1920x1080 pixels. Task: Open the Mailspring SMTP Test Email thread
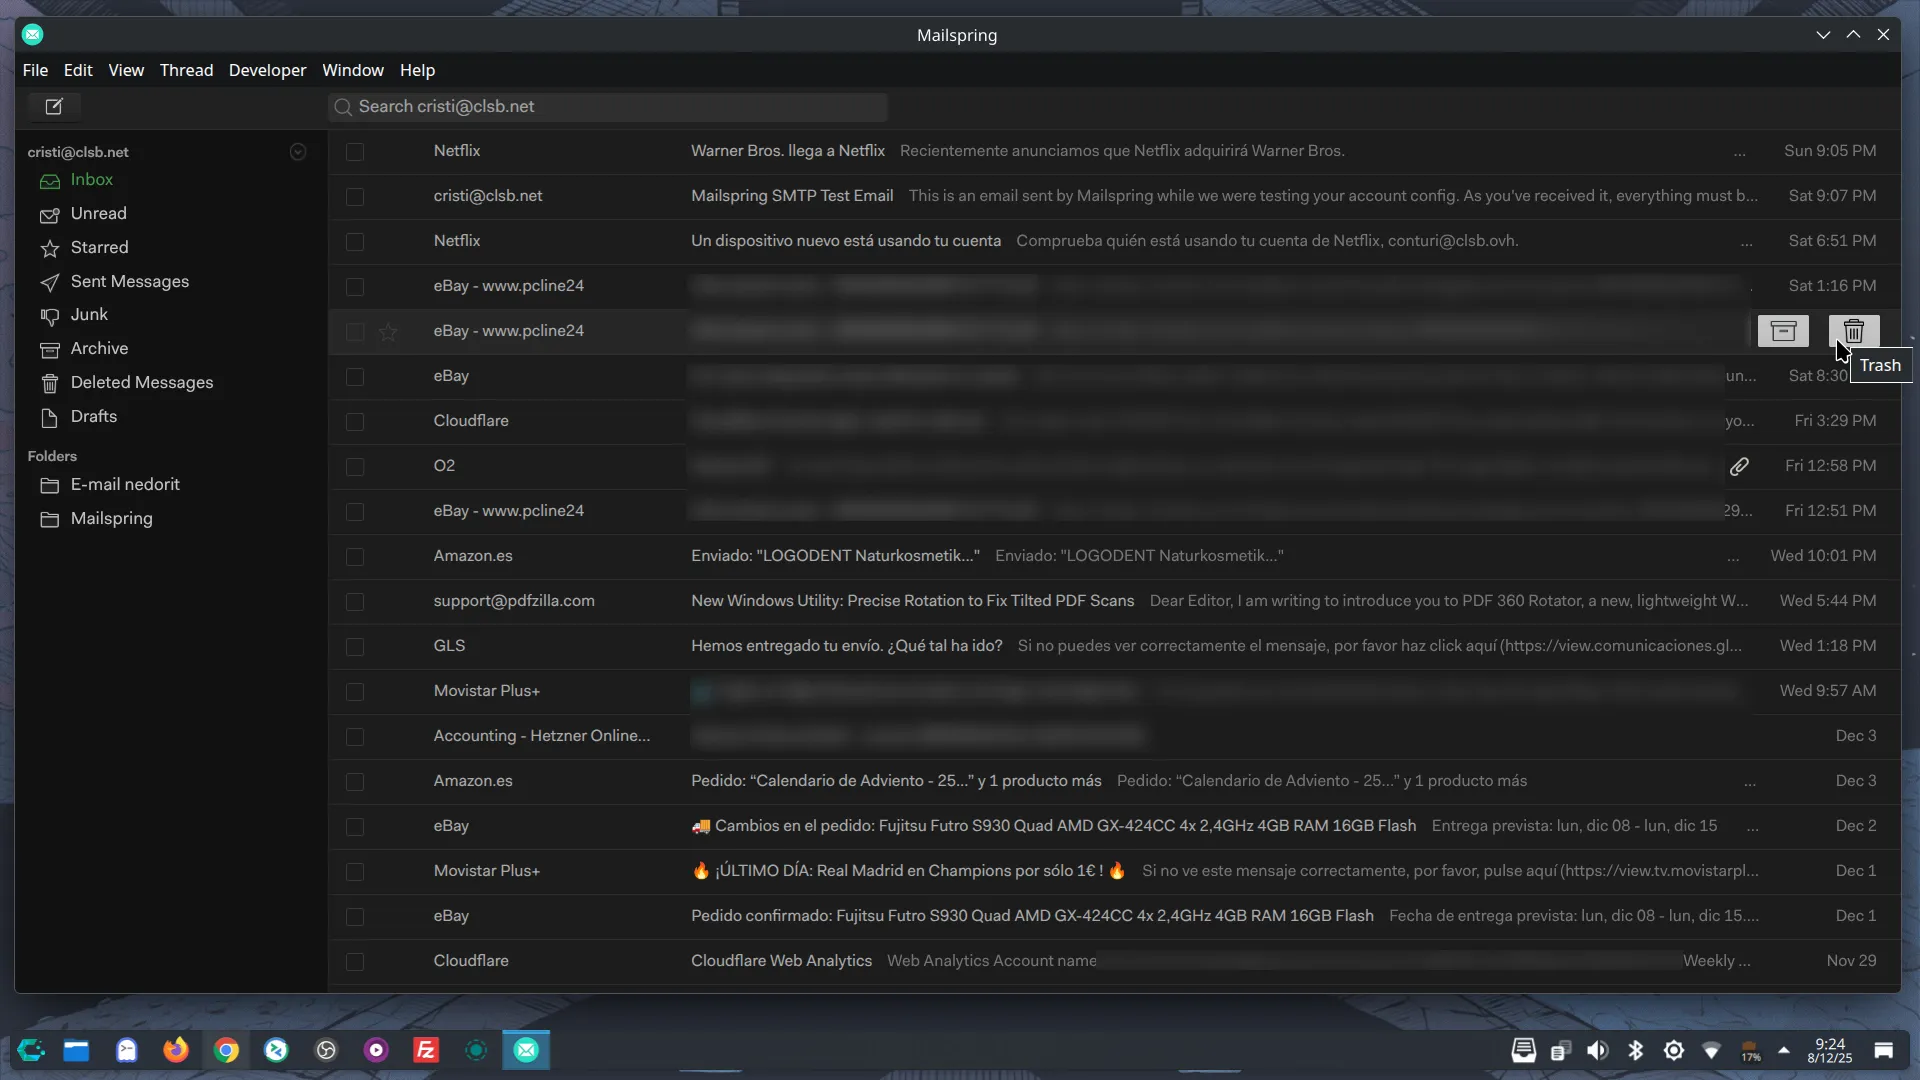click(791, 196)
